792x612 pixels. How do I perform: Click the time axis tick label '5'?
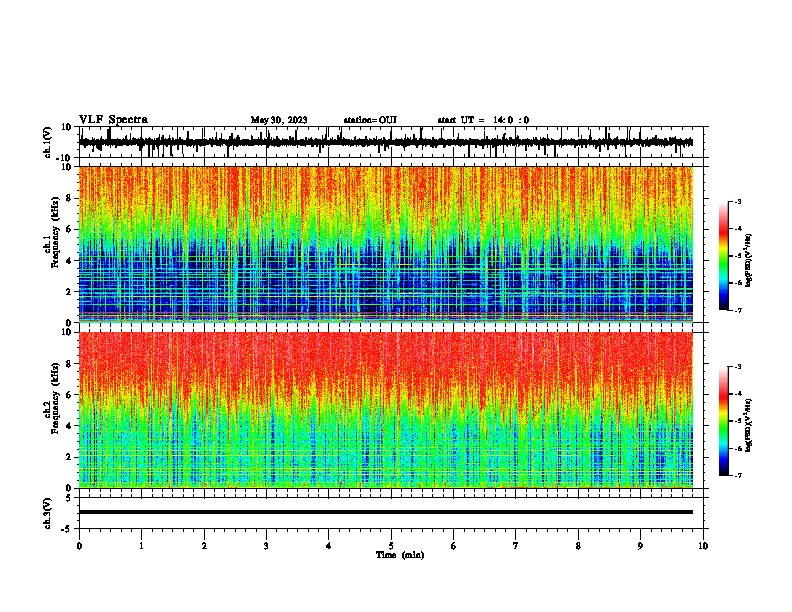coord(391,546)
